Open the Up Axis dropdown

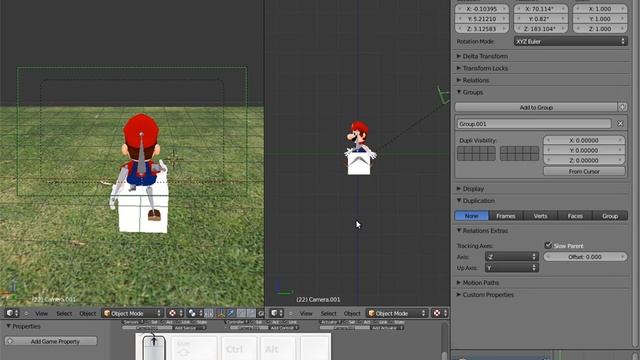[512, 268]
